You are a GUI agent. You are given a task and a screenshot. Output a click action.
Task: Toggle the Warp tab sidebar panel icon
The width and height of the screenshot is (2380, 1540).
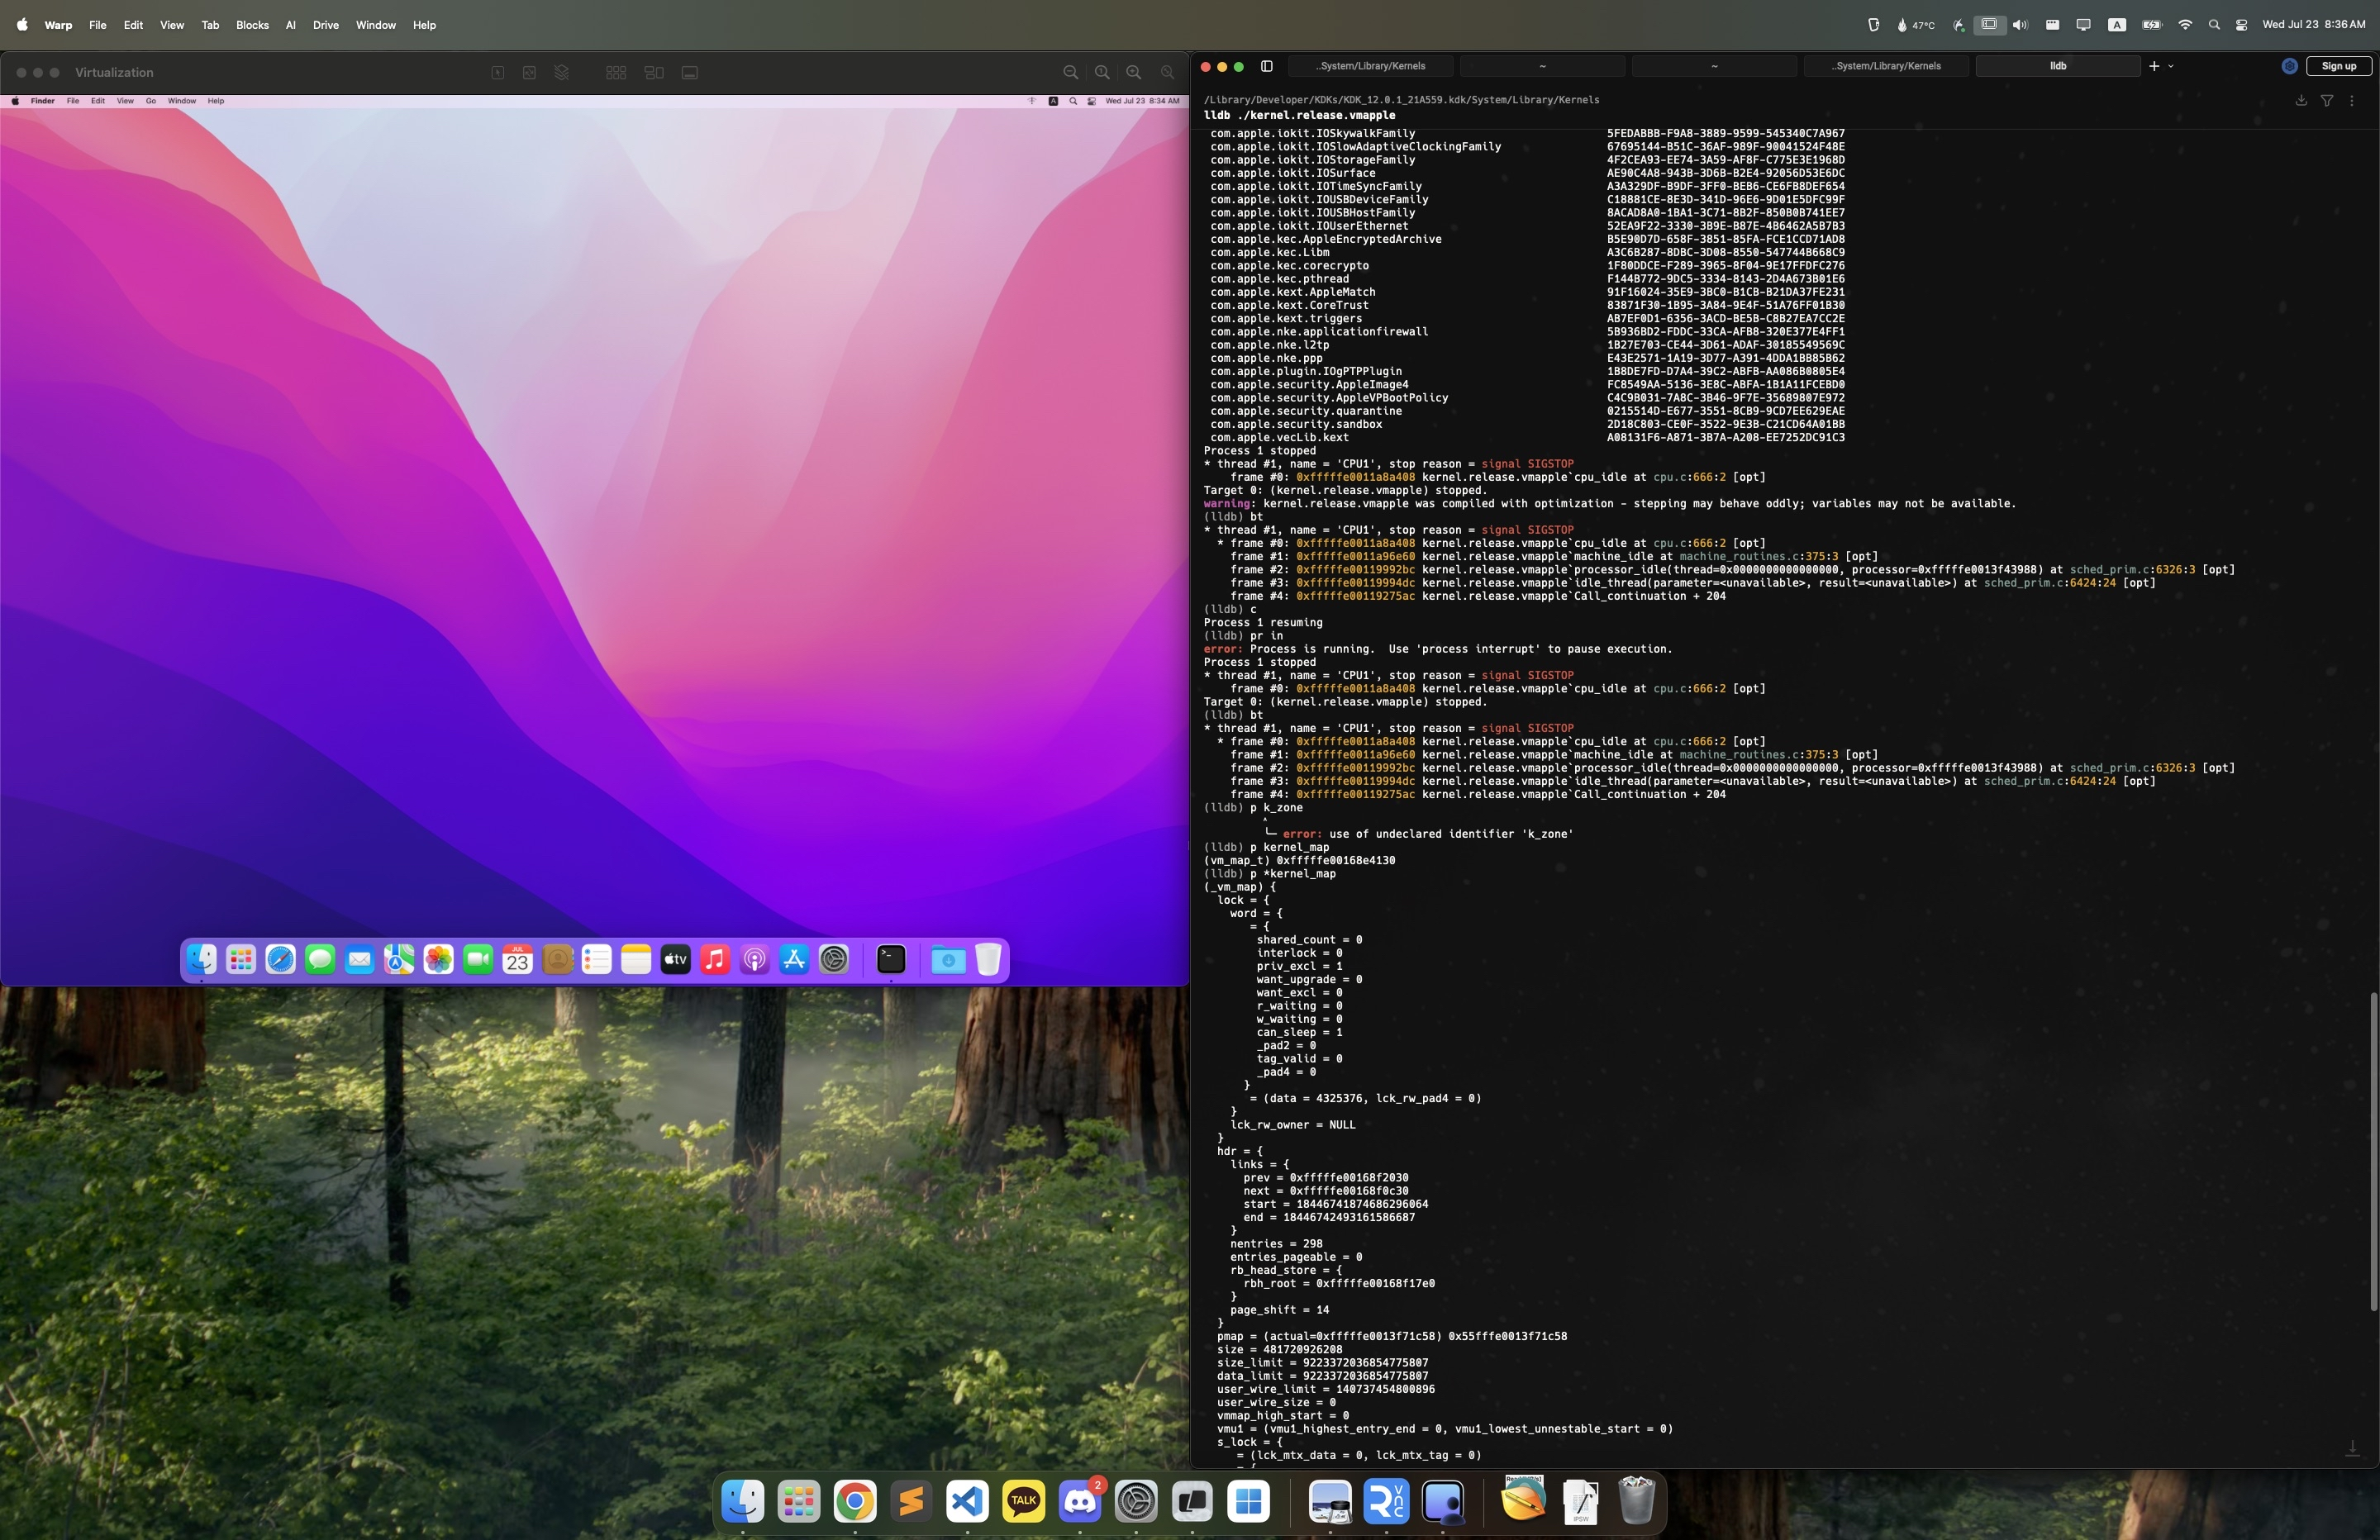point(1266,66)
